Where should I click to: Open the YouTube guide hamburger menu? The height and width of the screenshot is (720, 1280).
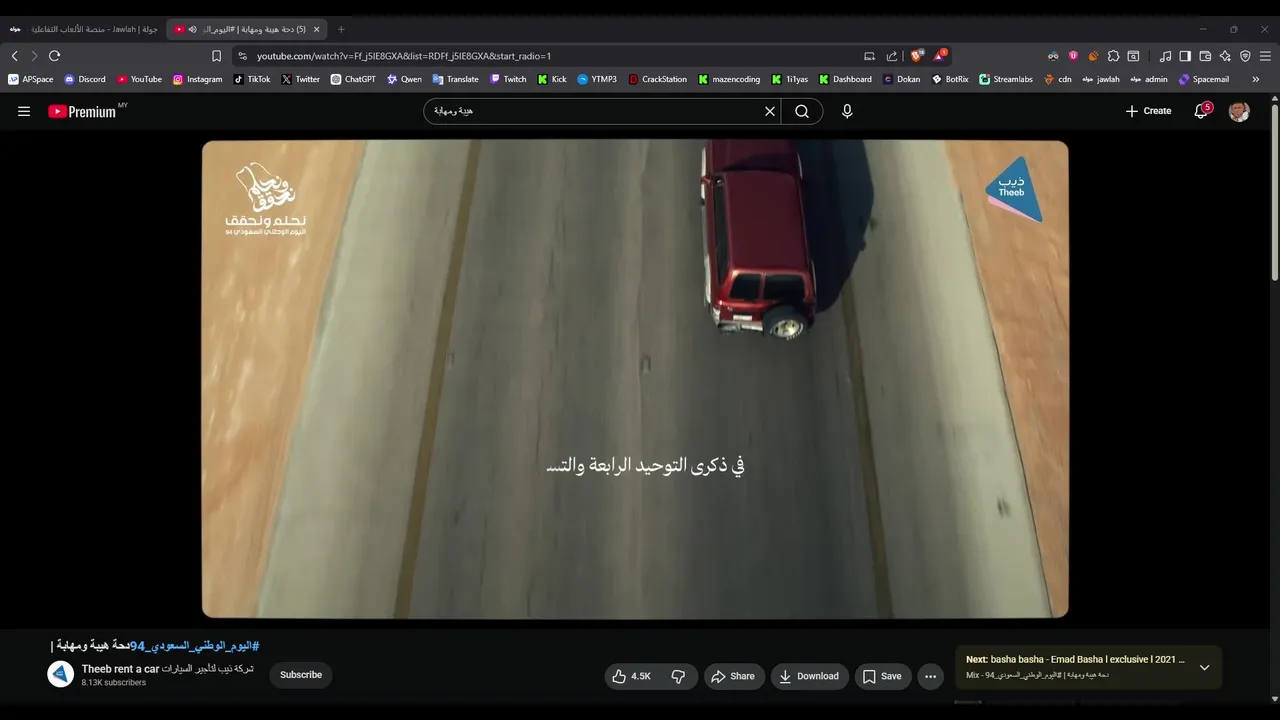[24, 111]
